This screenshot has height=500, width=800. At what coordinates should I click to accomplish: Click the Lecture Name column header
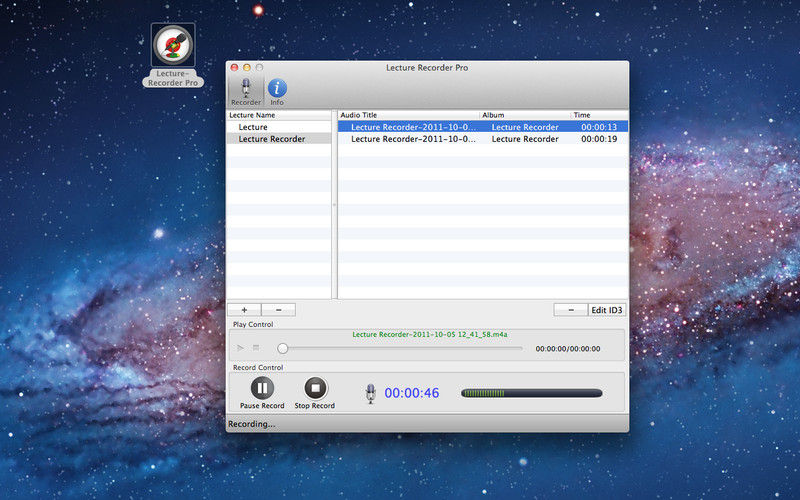pos(279,115)
